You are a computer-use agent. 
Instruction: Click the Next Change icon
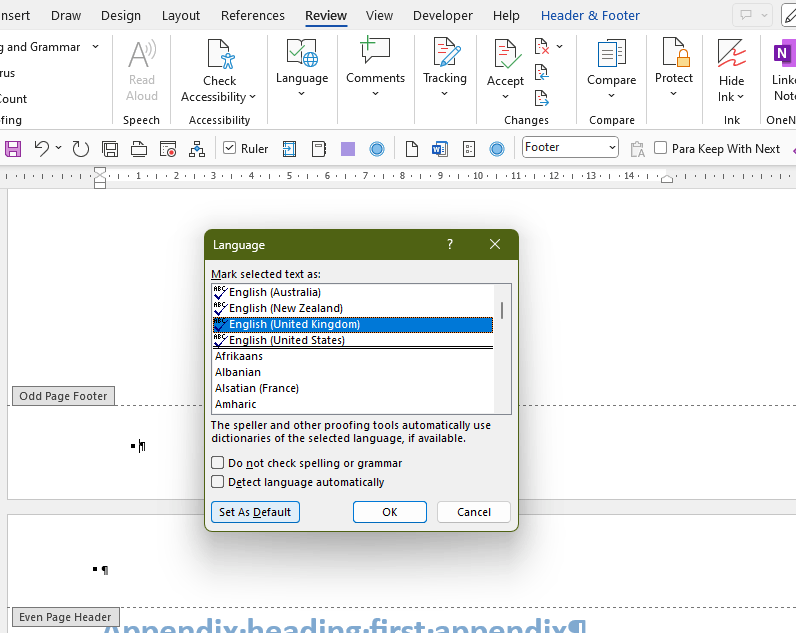tap(542, 98)
